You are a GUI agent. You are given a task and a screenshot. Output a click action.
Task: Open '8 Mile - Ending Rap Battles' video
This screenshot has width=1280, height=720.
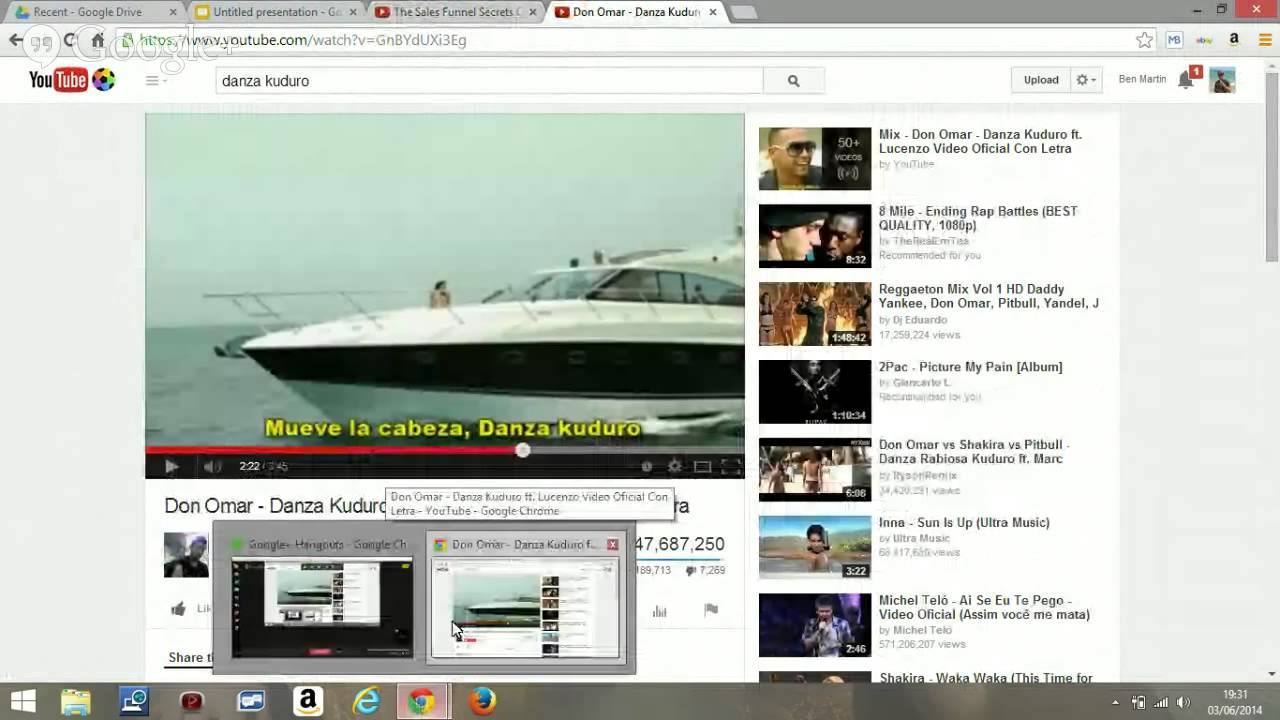(978, 218)
